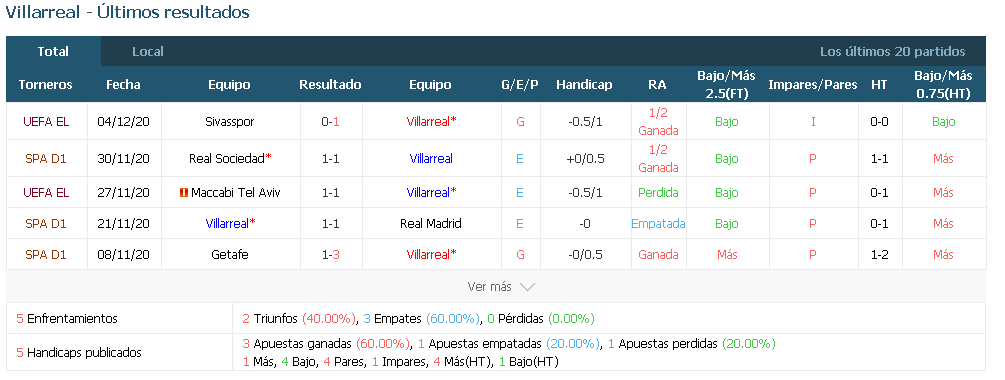
Task: Click the Impares/Pares column header
Action: (x=813, y=85)
